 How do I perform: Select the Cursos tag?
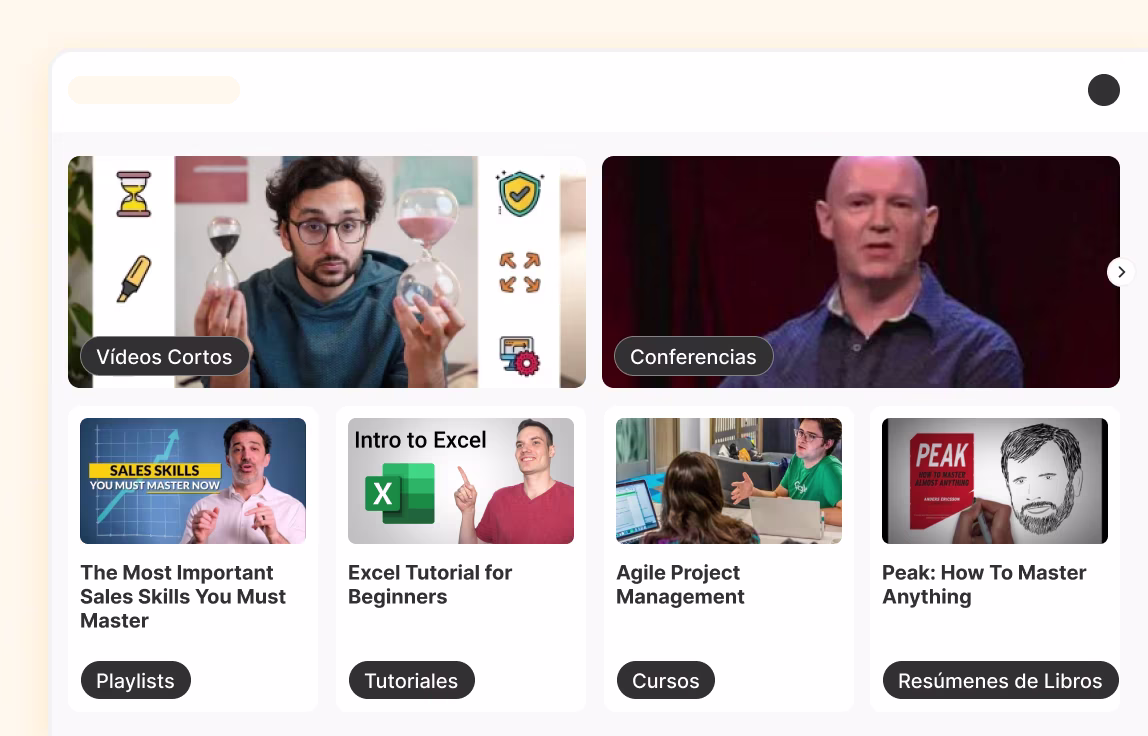coord(666,680)
